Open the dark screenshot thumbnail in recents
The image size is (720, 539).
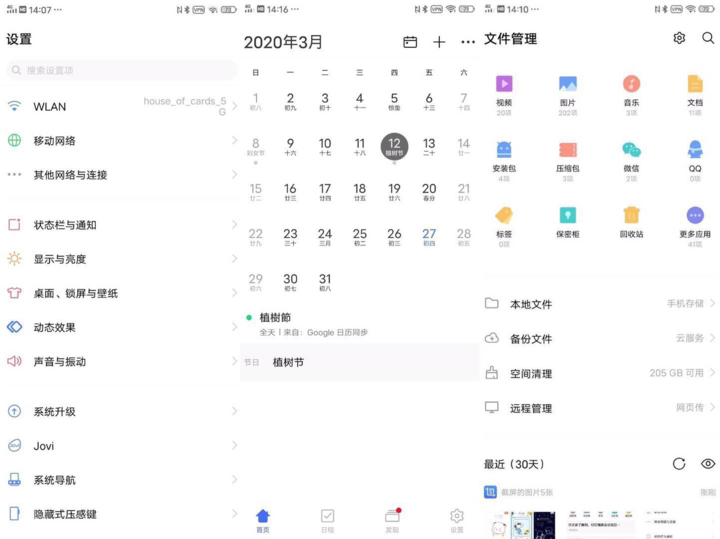(x=544, y=525)
